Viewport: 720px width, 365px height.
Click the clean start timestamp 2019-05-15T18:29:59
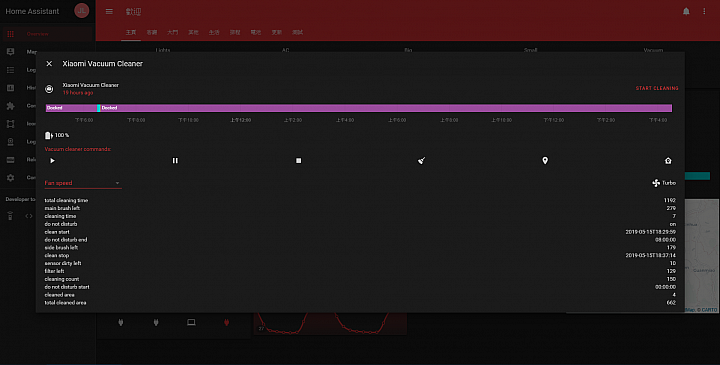tap(651, 232)
